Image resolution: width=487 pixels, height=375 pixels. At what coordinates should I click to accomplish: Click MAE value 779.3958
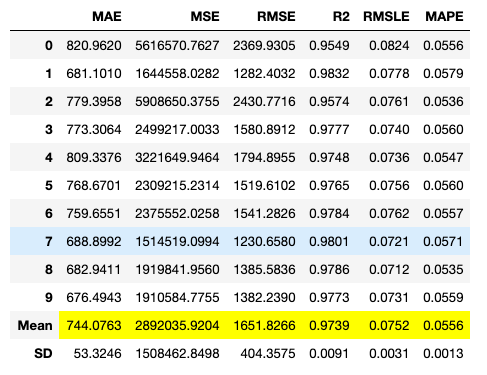(94, 101)
